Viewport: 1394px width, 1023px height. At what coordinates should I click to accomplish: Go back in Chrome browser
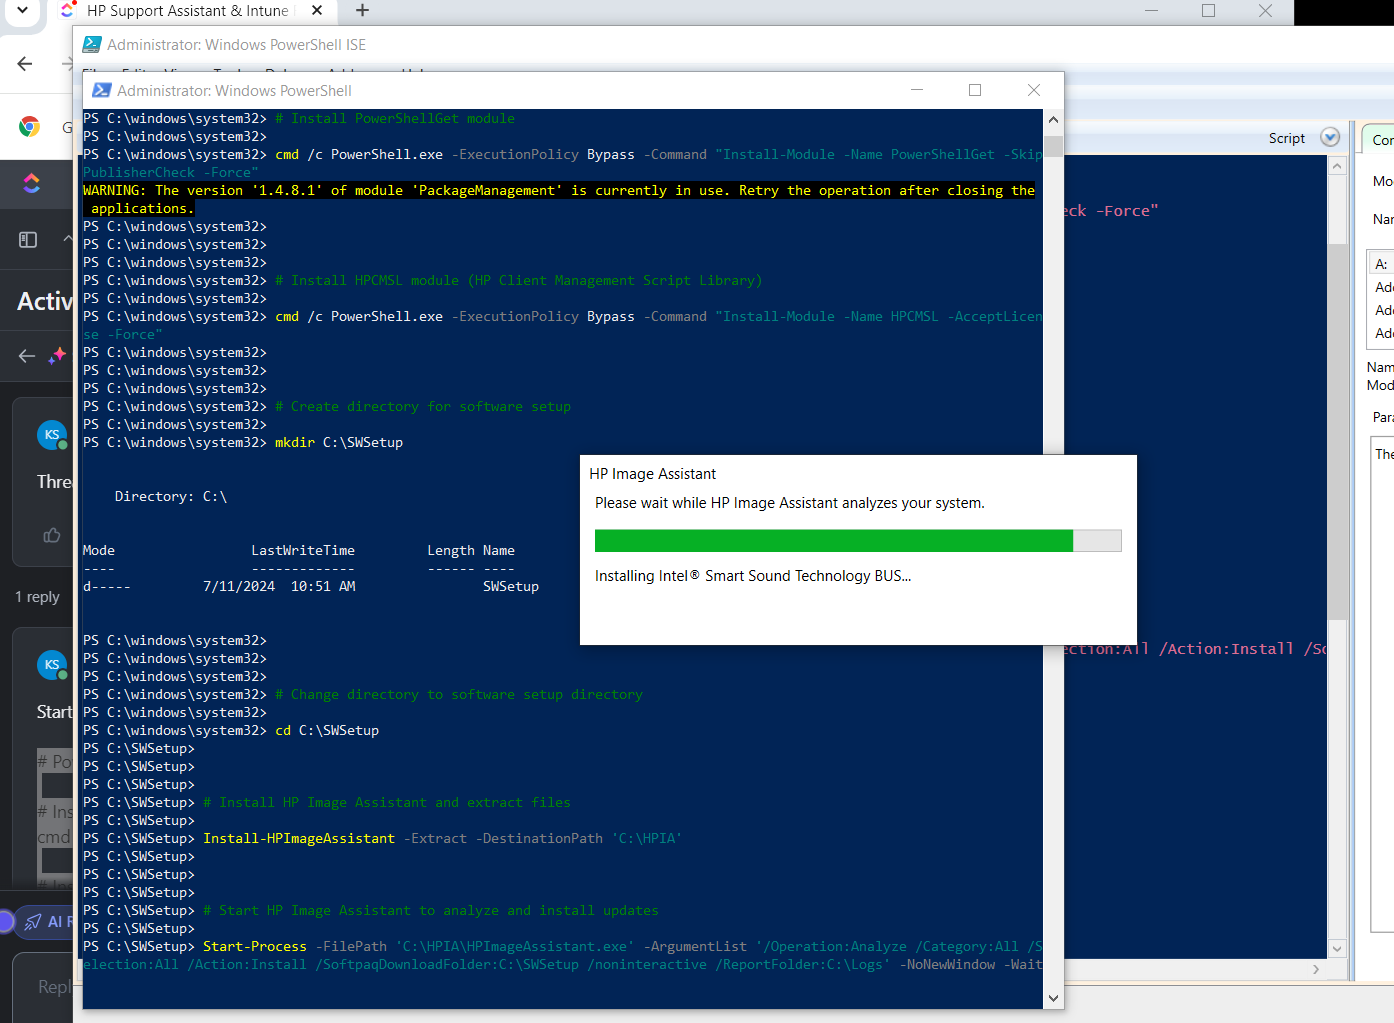25,63
